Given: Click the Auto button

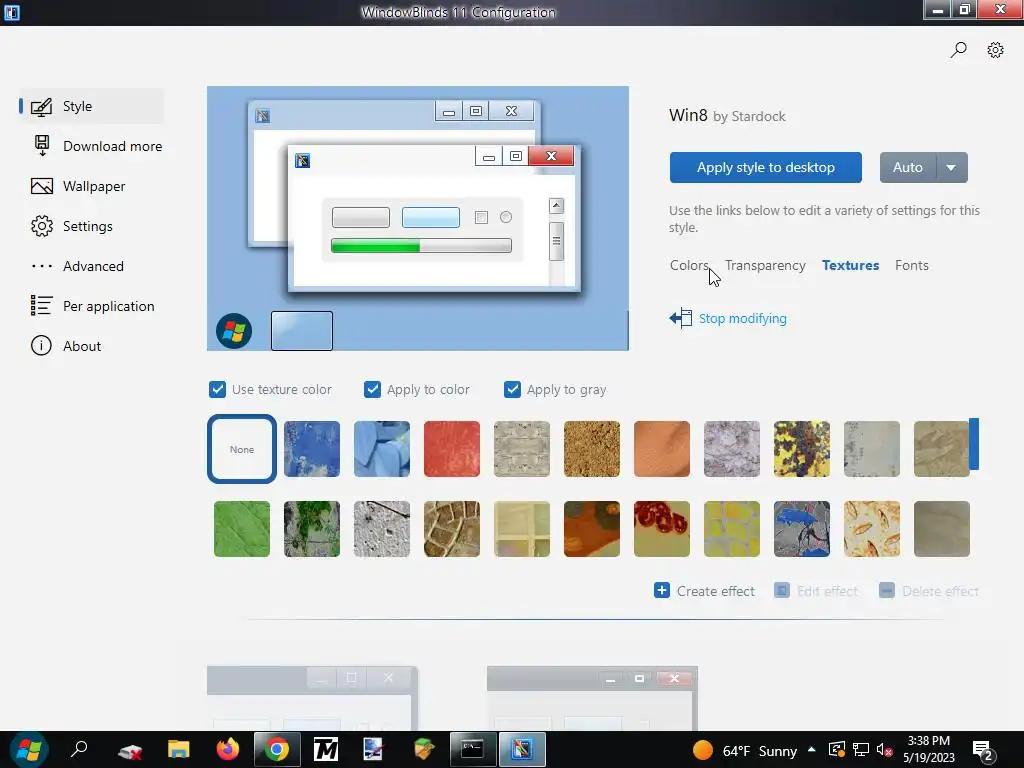Looking at the screenshot, I should (908, 167).
